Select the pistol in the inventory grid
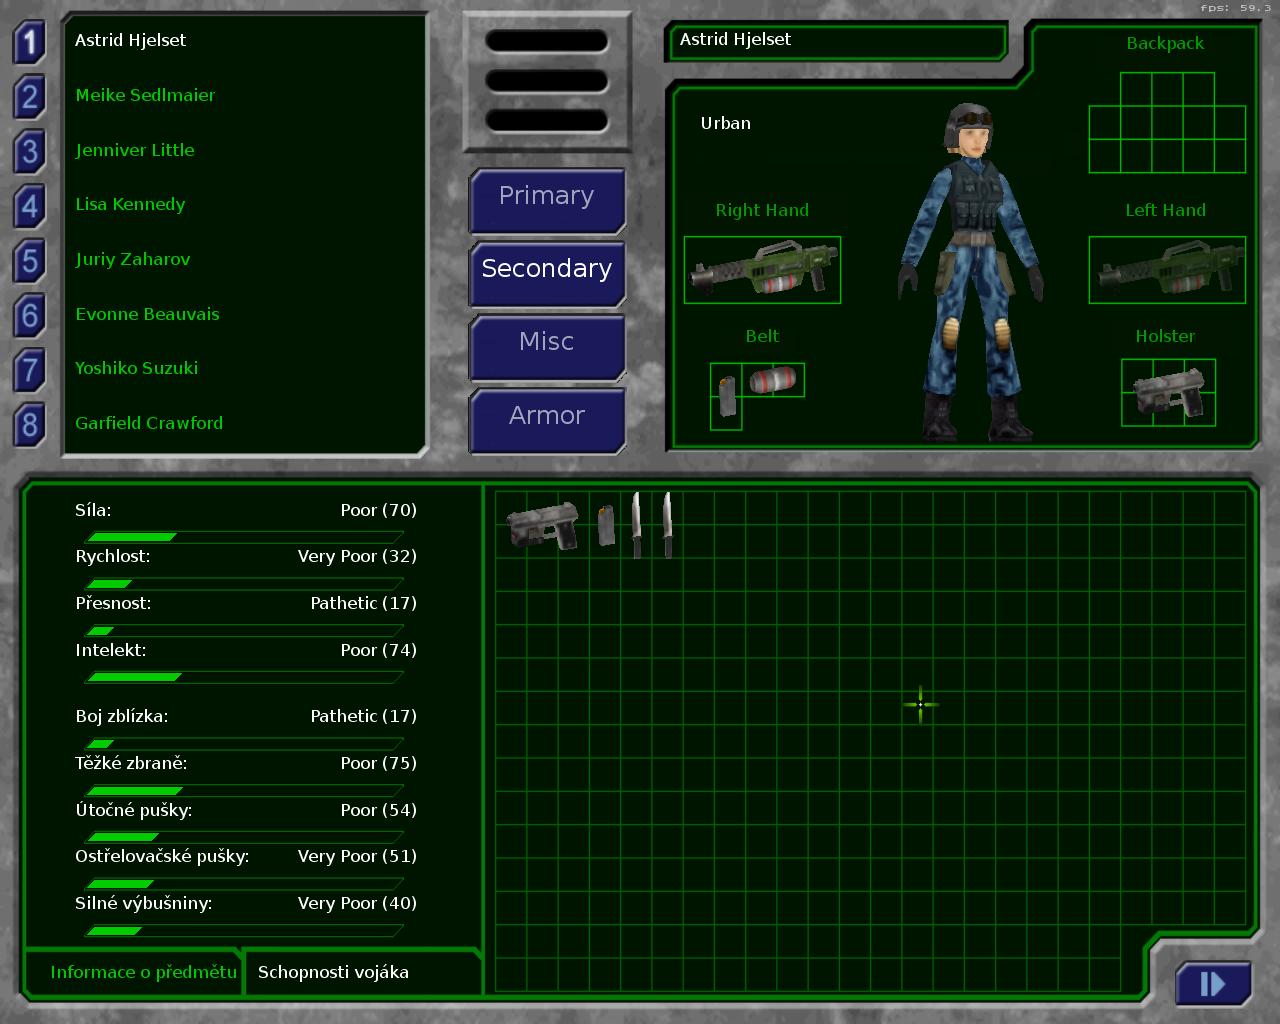 point(542,525)
